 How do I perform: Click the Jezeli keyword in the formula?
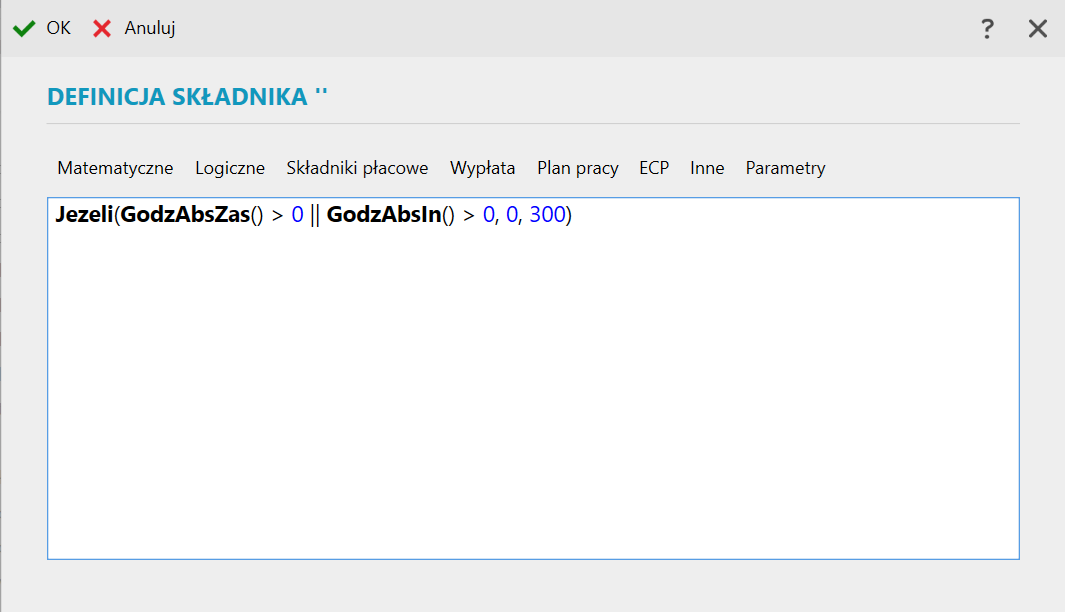click(84, 215)
